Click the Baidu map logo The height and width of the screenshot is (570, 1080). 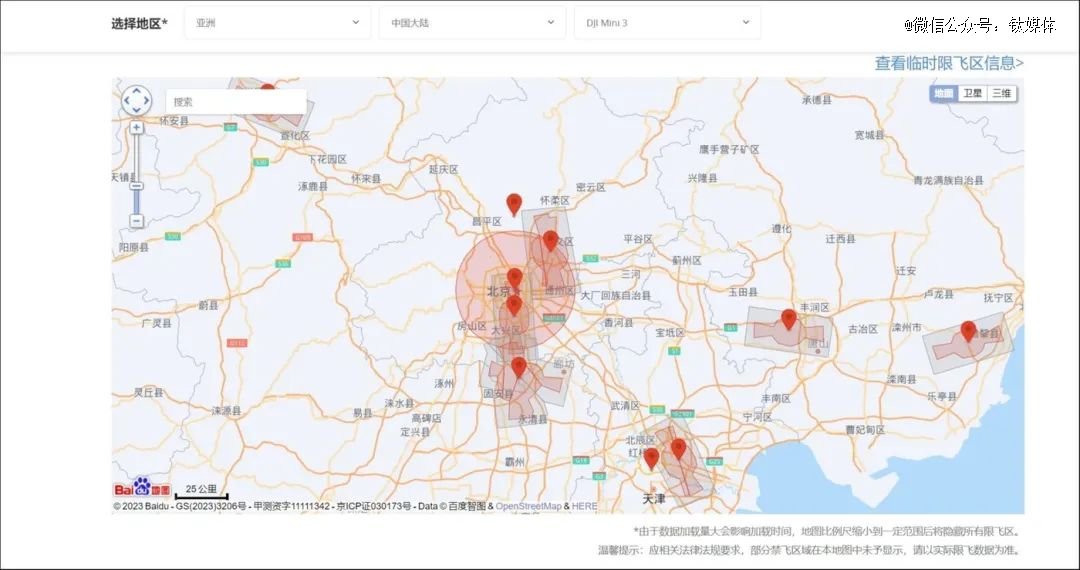click(x=142, y=488)
